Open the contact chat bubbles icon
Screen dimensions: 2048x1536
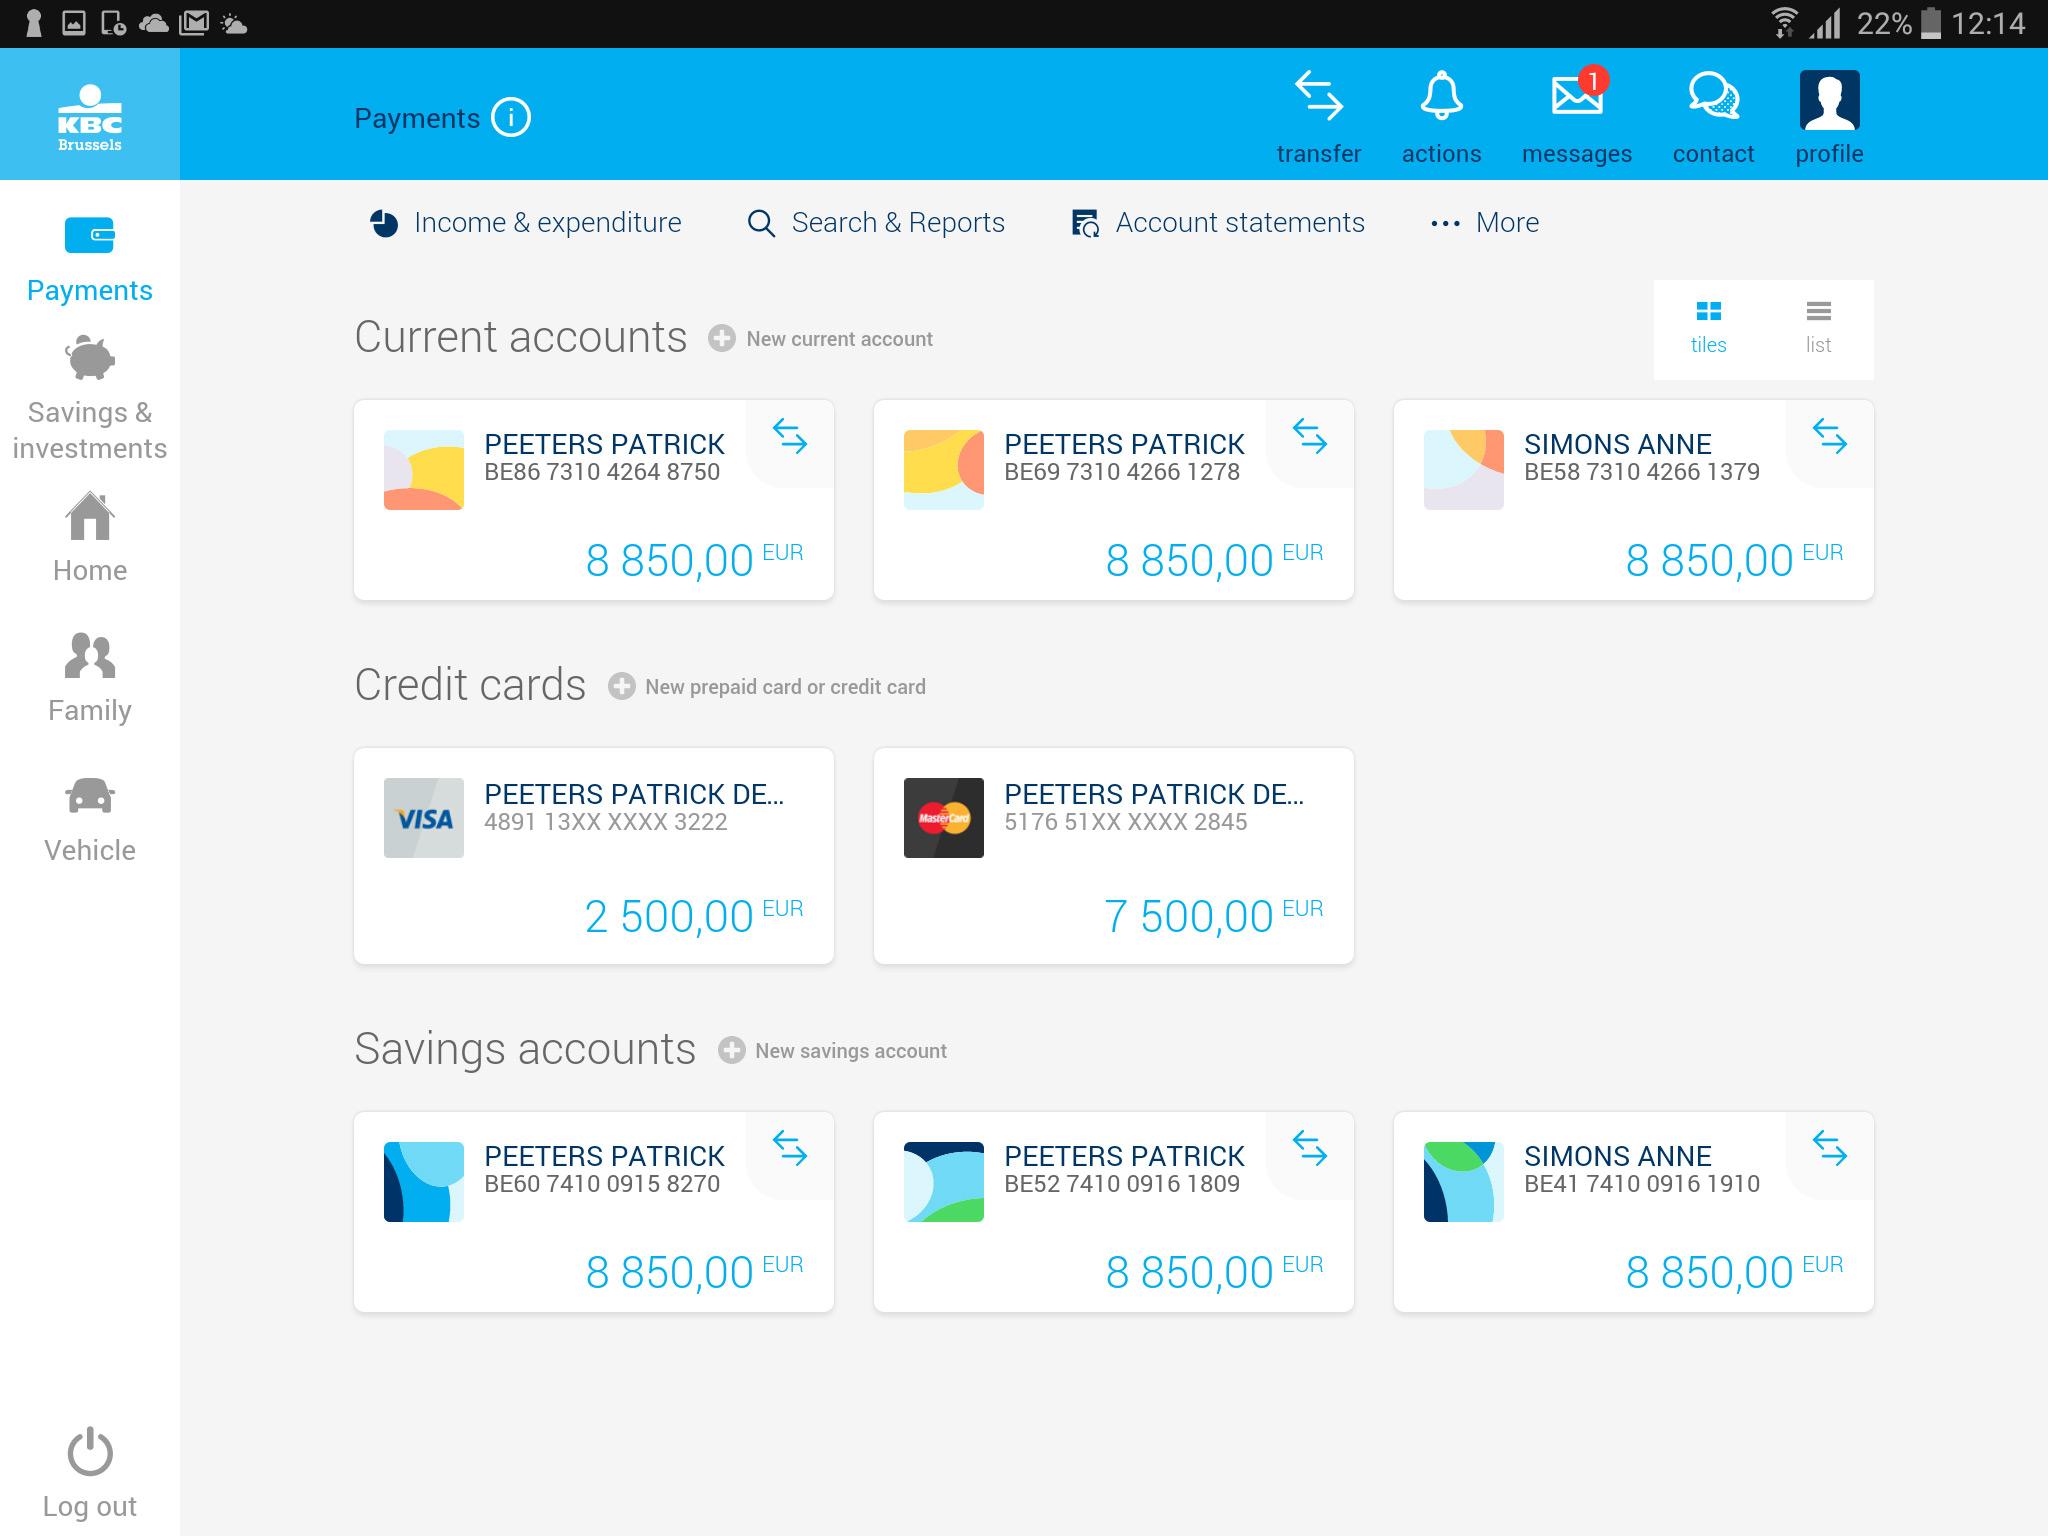pyautogui.click(x=1713, y=98)
